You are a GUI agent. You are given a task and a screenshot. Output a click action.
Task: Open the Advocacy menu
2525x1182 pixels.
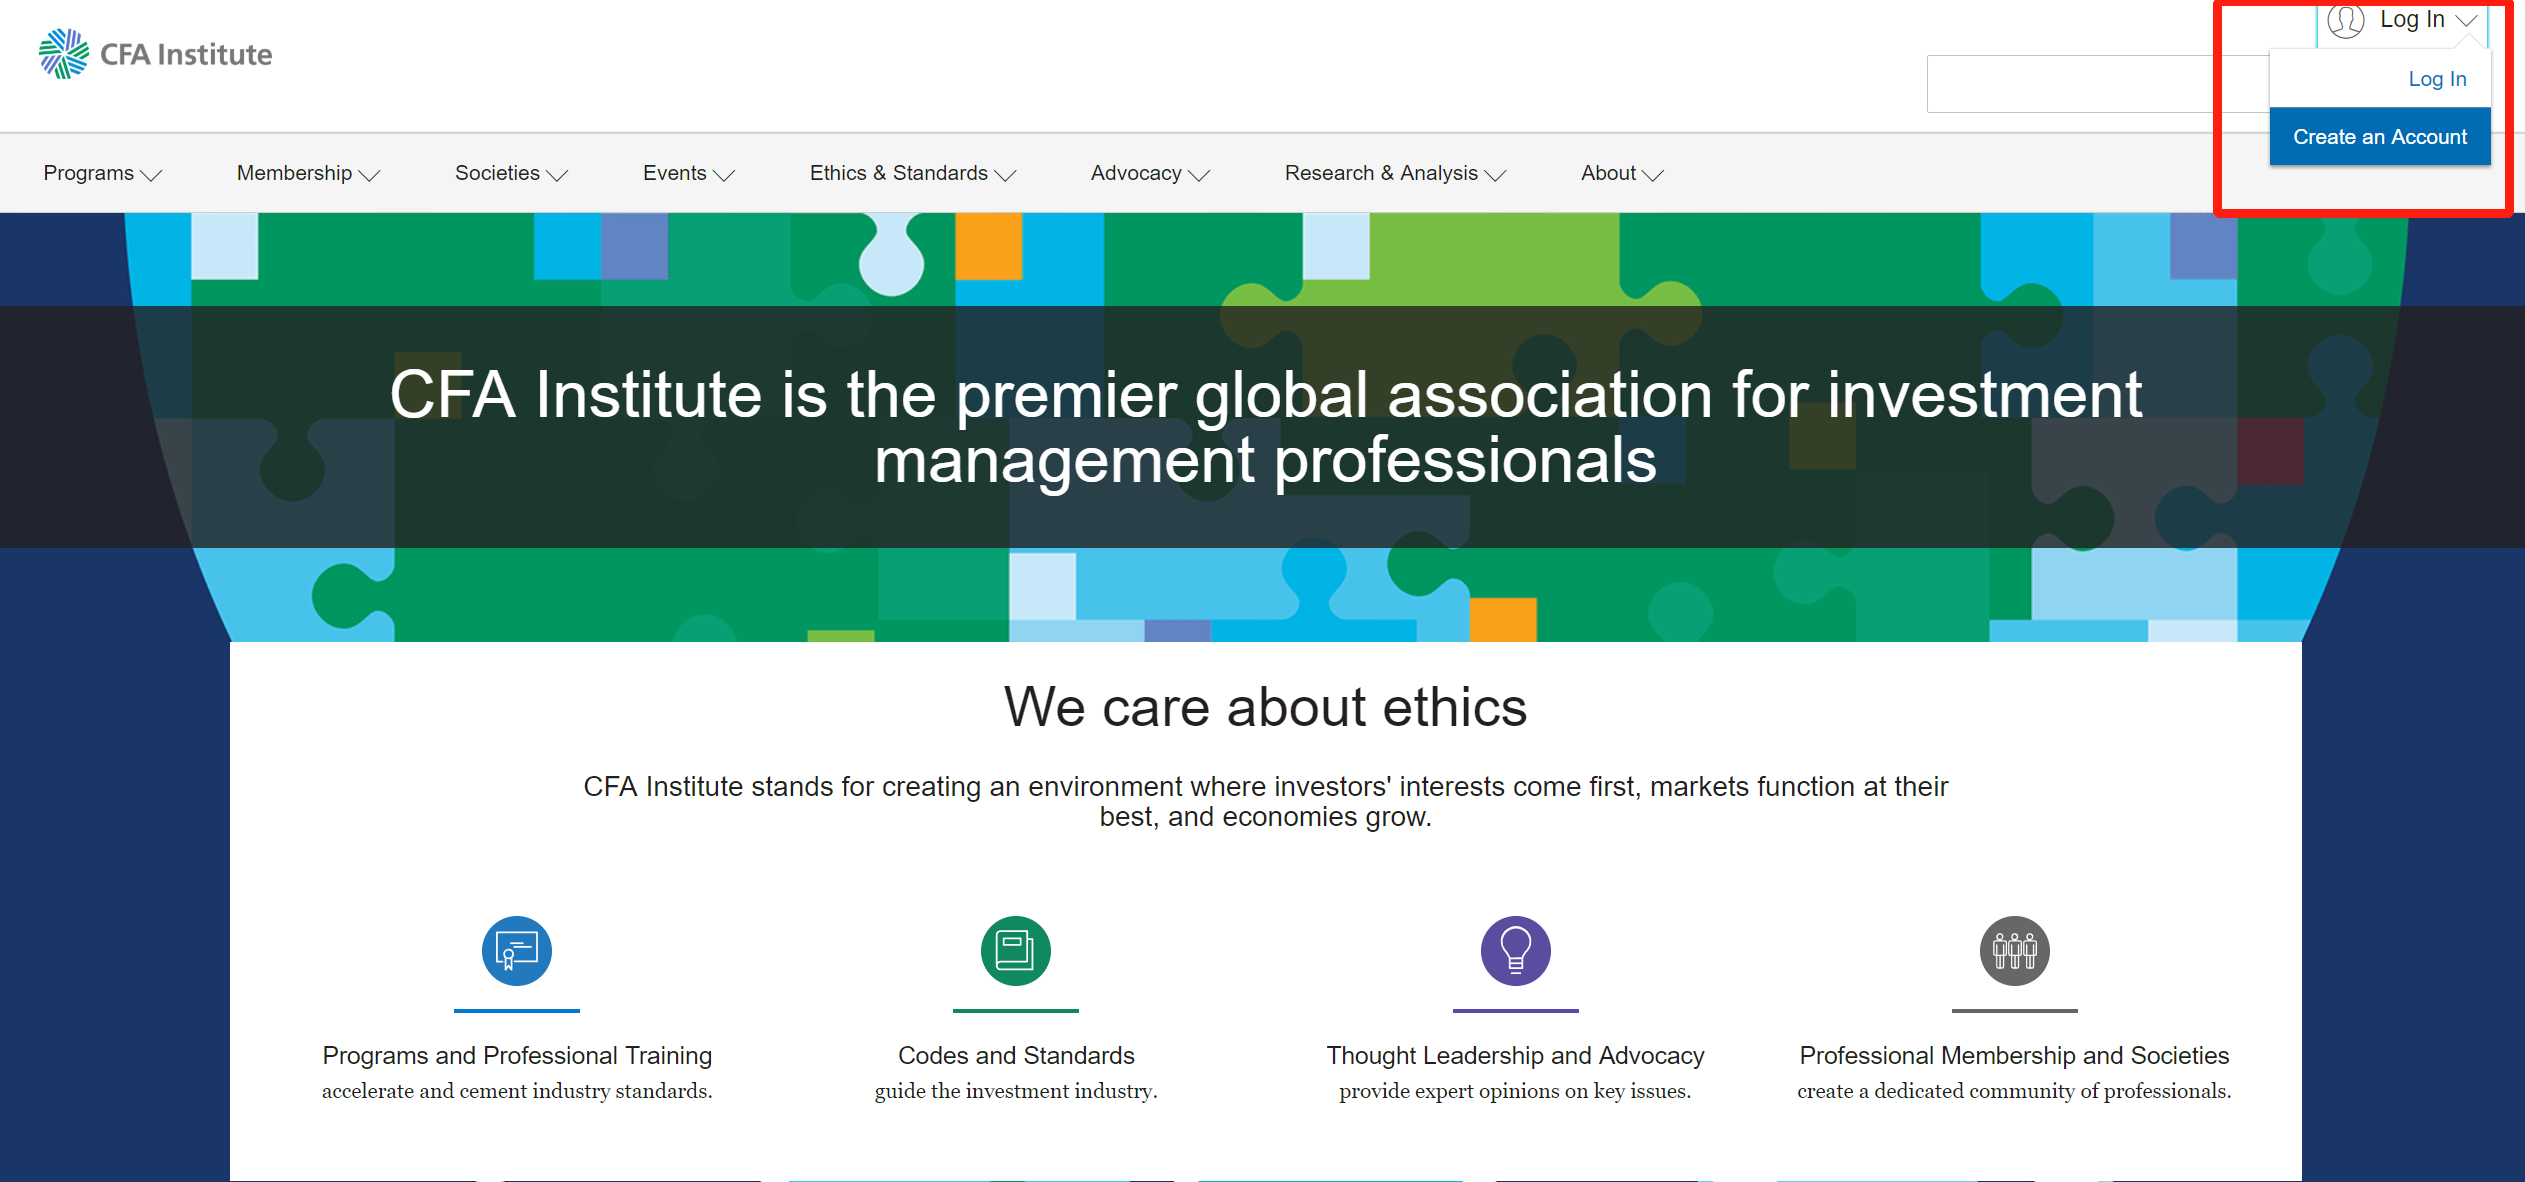(1150, 173)
